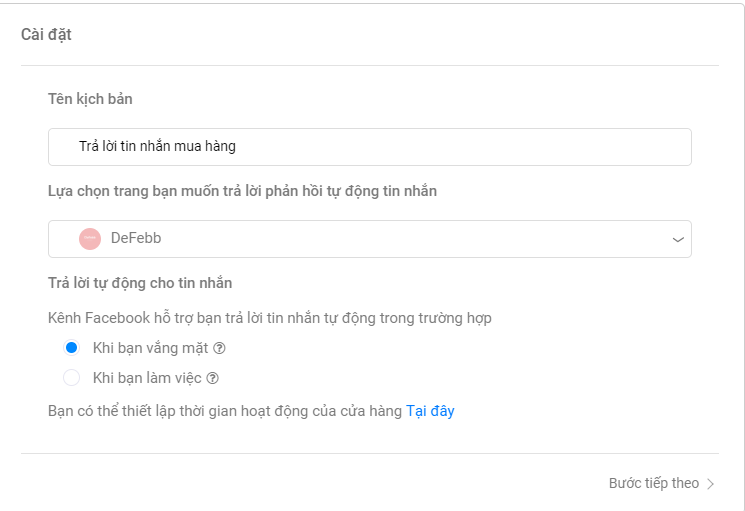745x511 pixels.
Task: Focus the "Tên kịch bản" text field
Action: (x=370, y=147)
